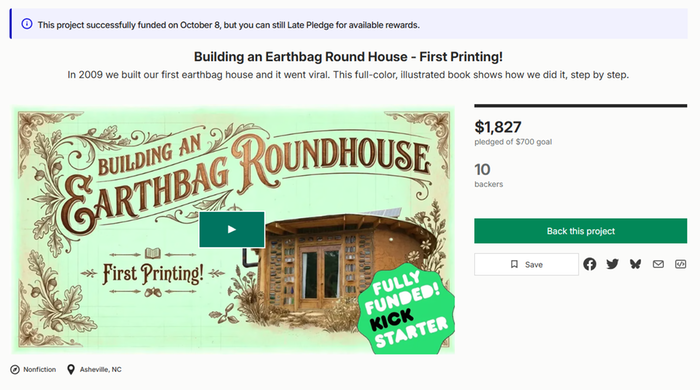Screen dimensions: 700x390
Task: Click the bookmark icon on Save button
Action: (x=514, y=264)
